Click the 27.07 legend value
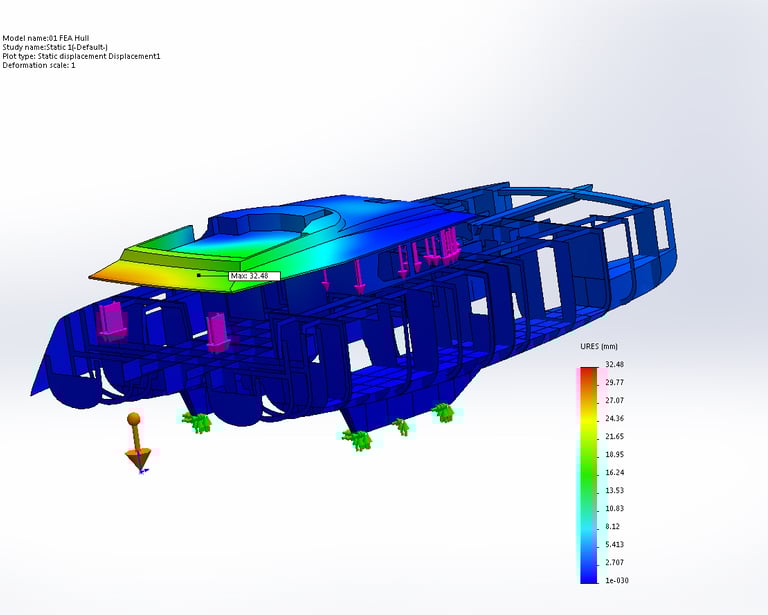 (614, 401)
